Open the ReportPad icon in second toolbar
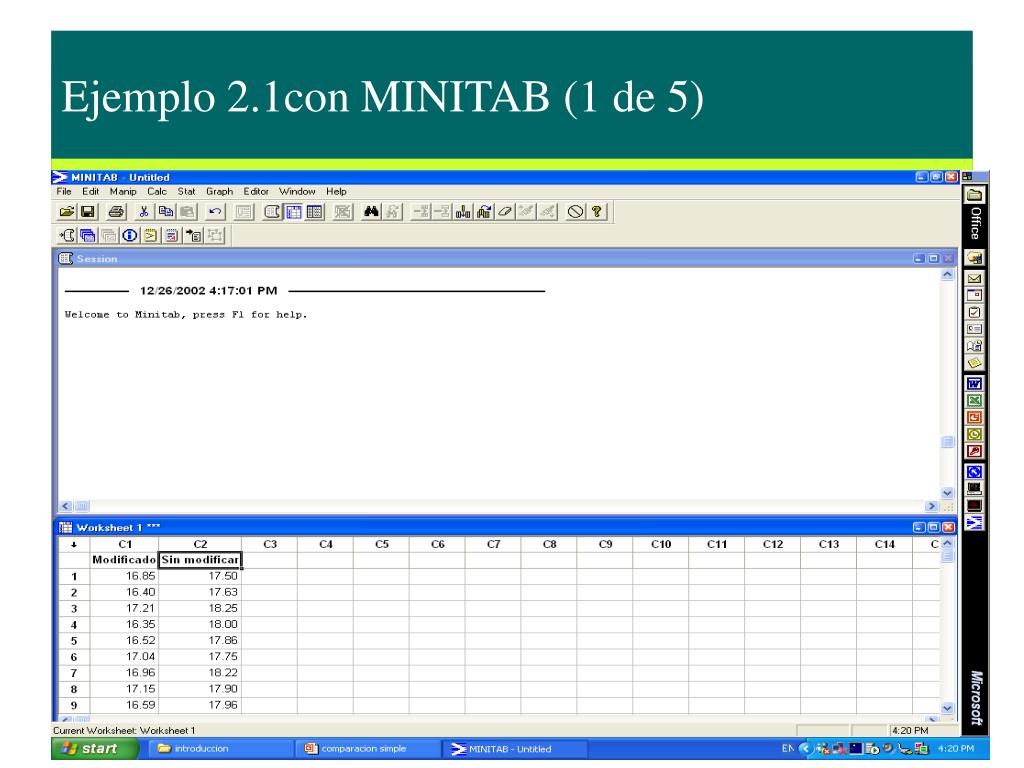The width and height of the screenshot is (1024, 768). pos(172,235)
